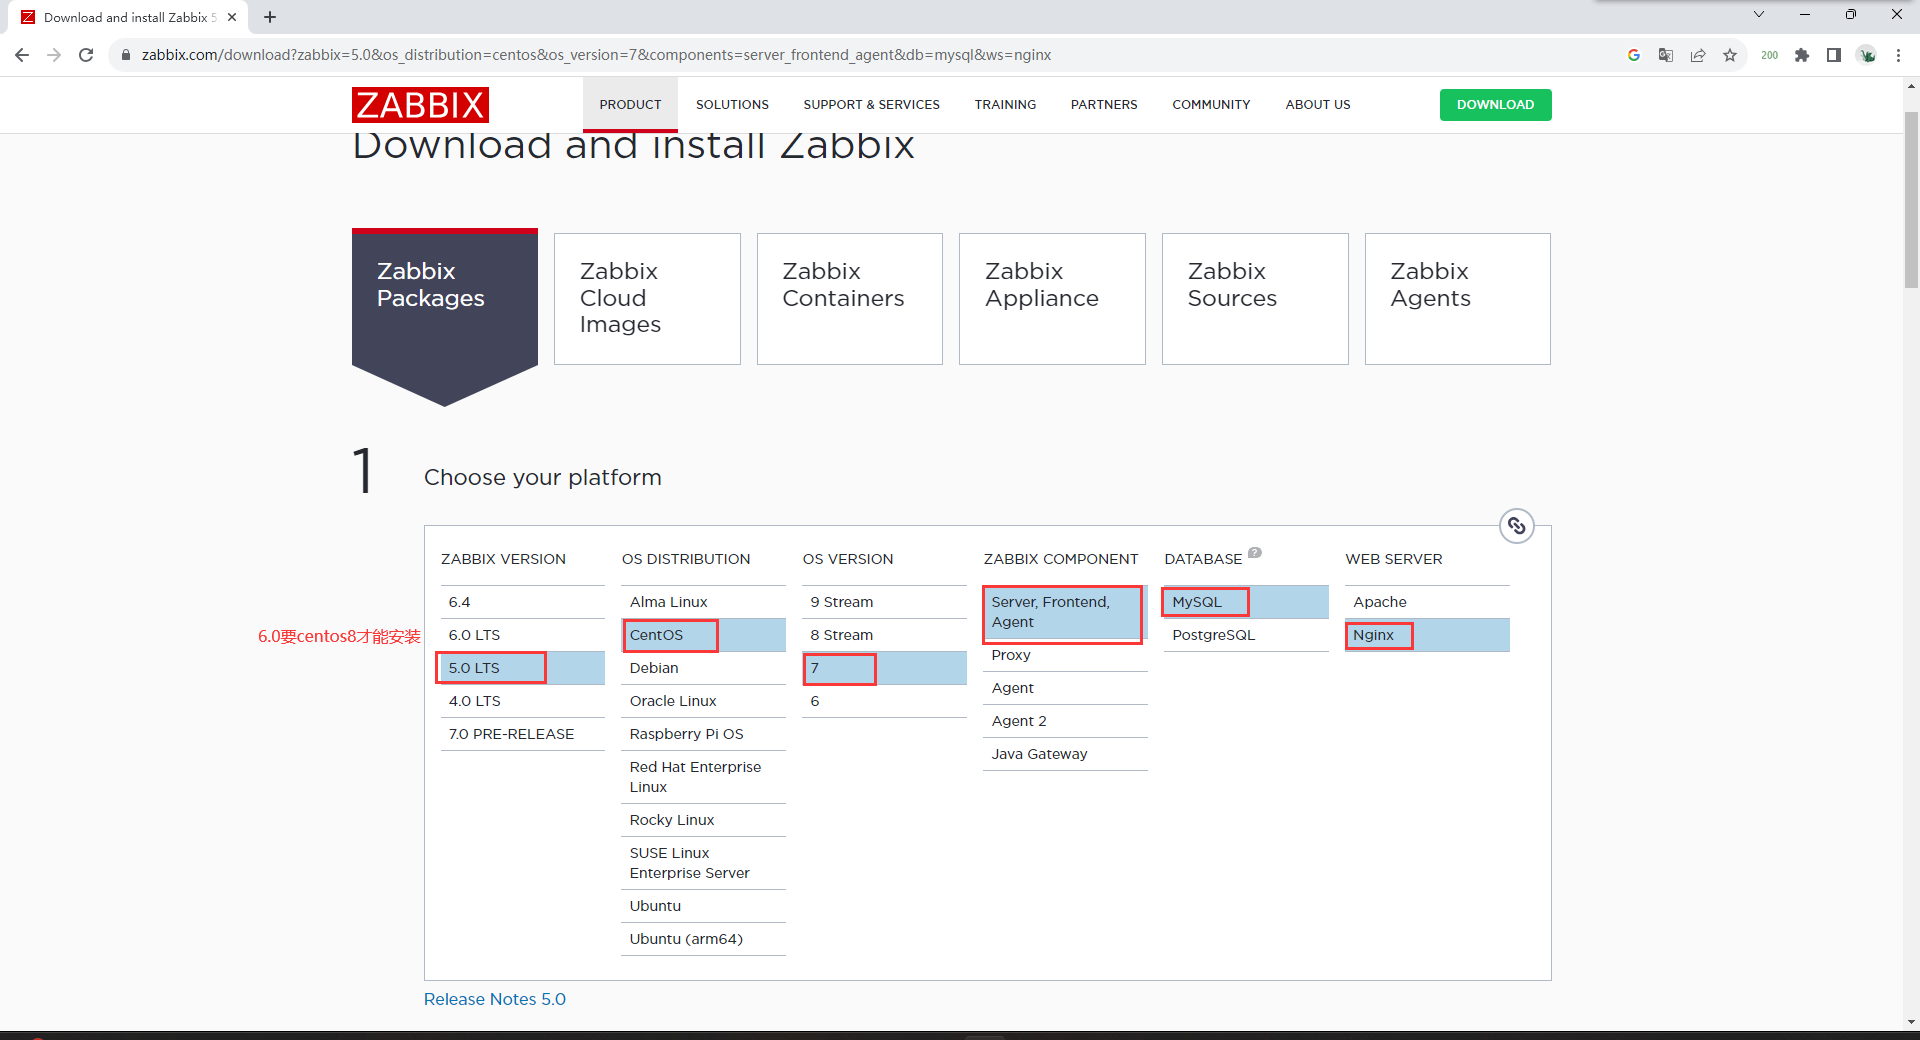
Task: Choose Zabbix version 6.0 LTS
Action: (522, 635)
